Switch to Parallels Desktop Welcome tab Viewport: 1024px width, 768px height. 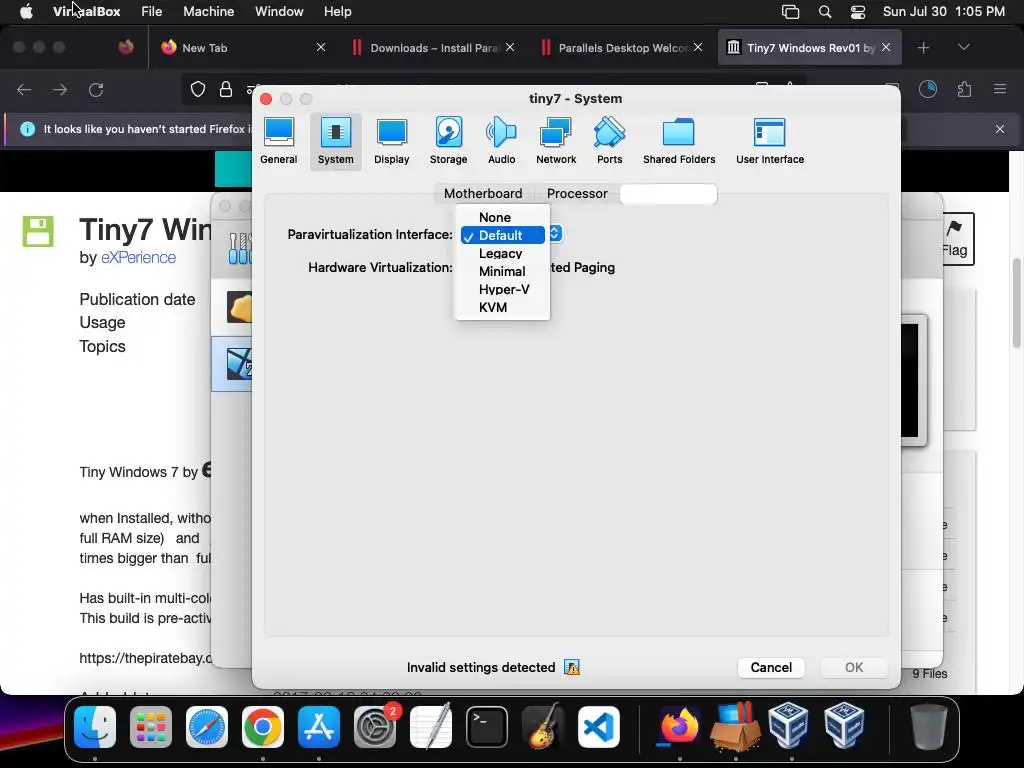[622, 48]
